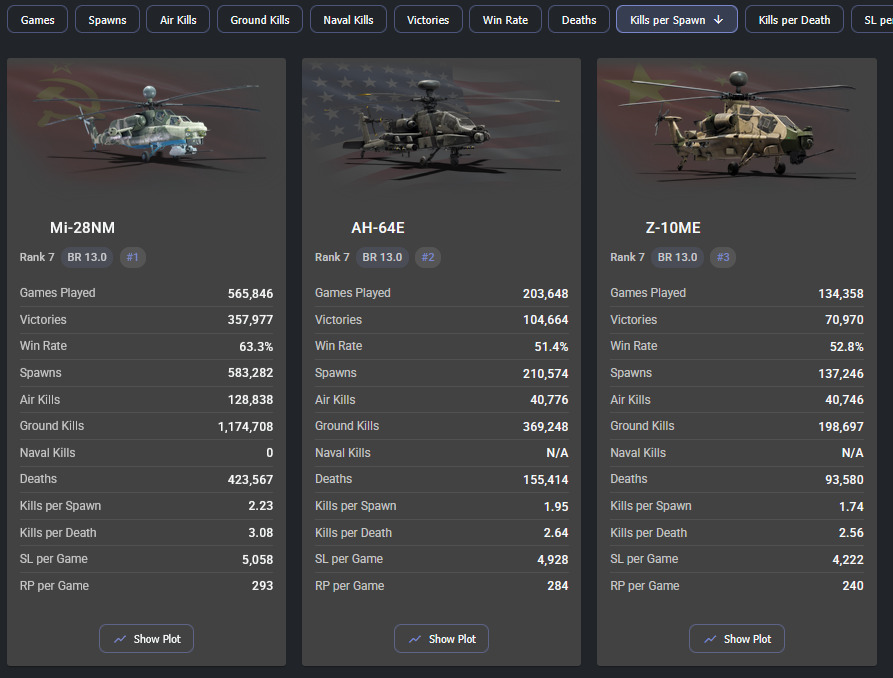Screen dimensions: 893x678
Task: Select the Victories sort chip
Action: [428, 20]
